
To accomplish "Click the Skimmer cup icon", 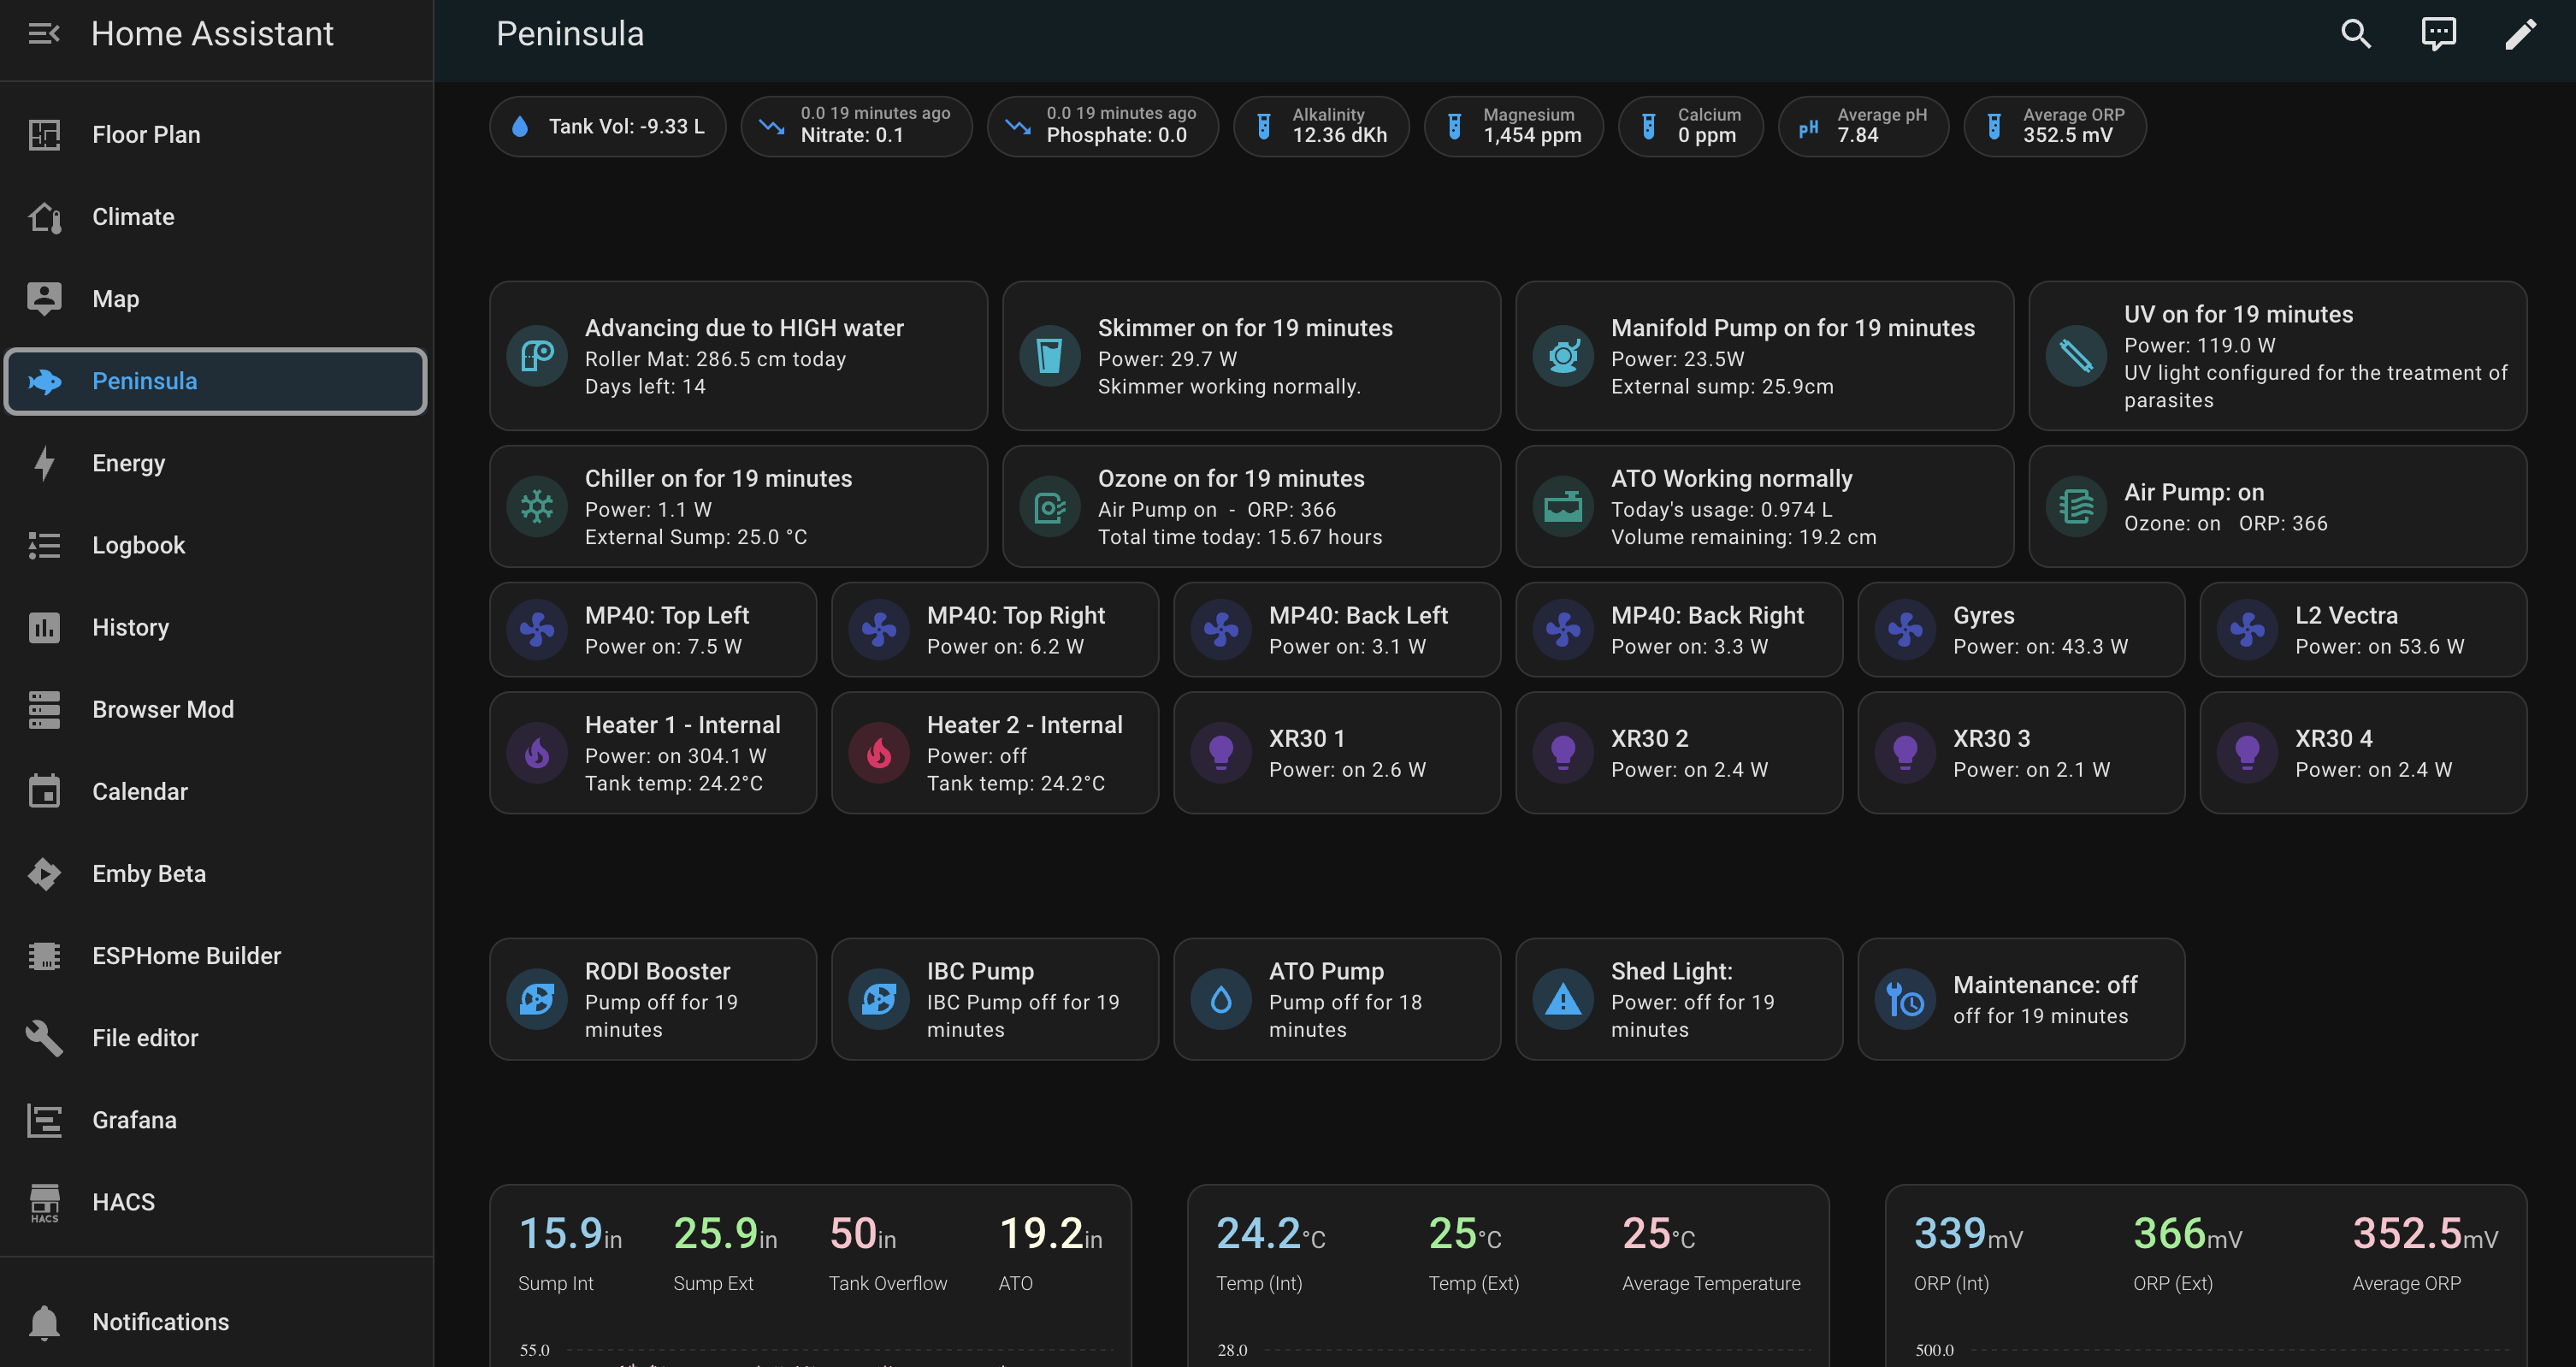I will point(1050,356).
